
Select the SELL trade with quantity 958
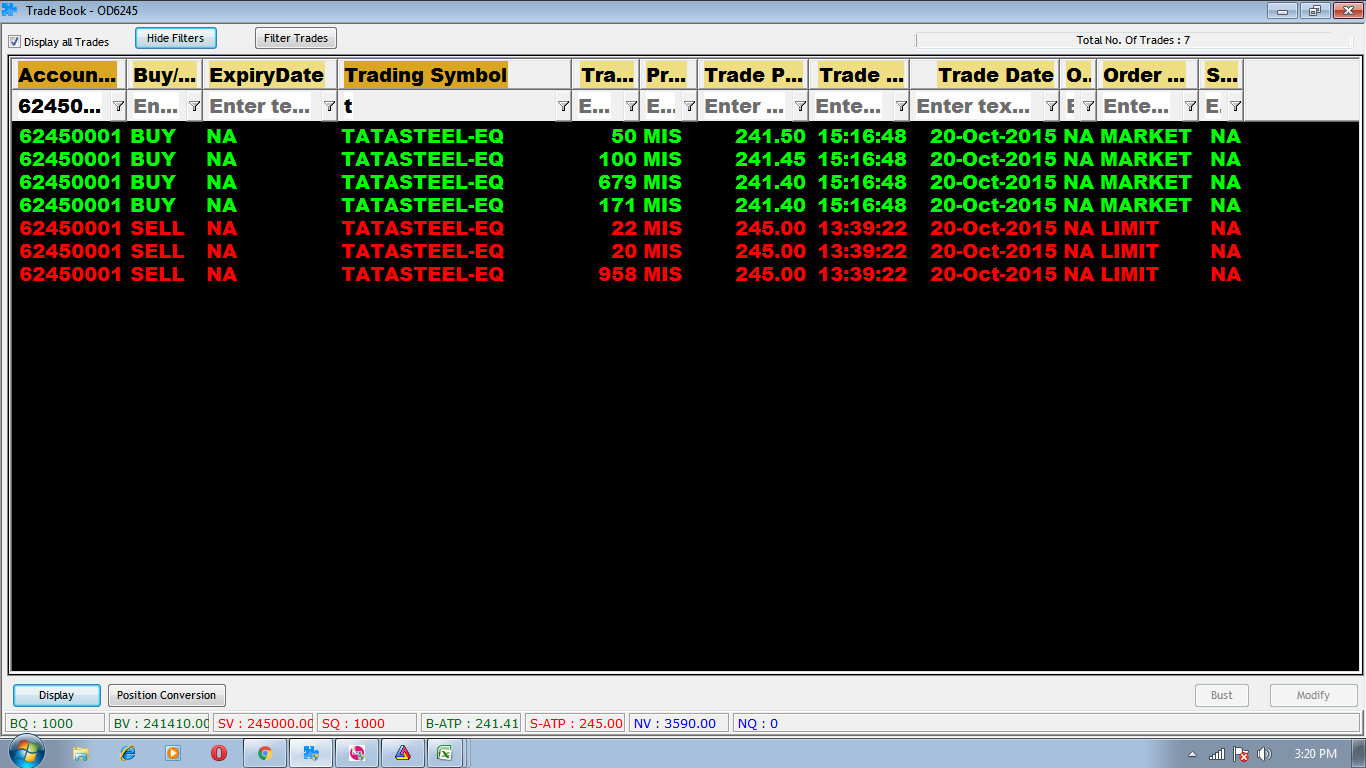[630, 274]
